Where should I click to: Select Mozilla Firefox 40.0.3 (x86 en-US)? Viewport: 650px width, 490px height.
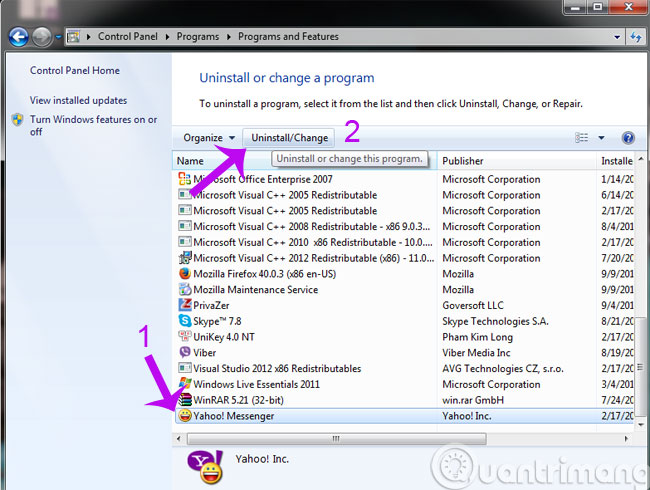coord(264,274)
